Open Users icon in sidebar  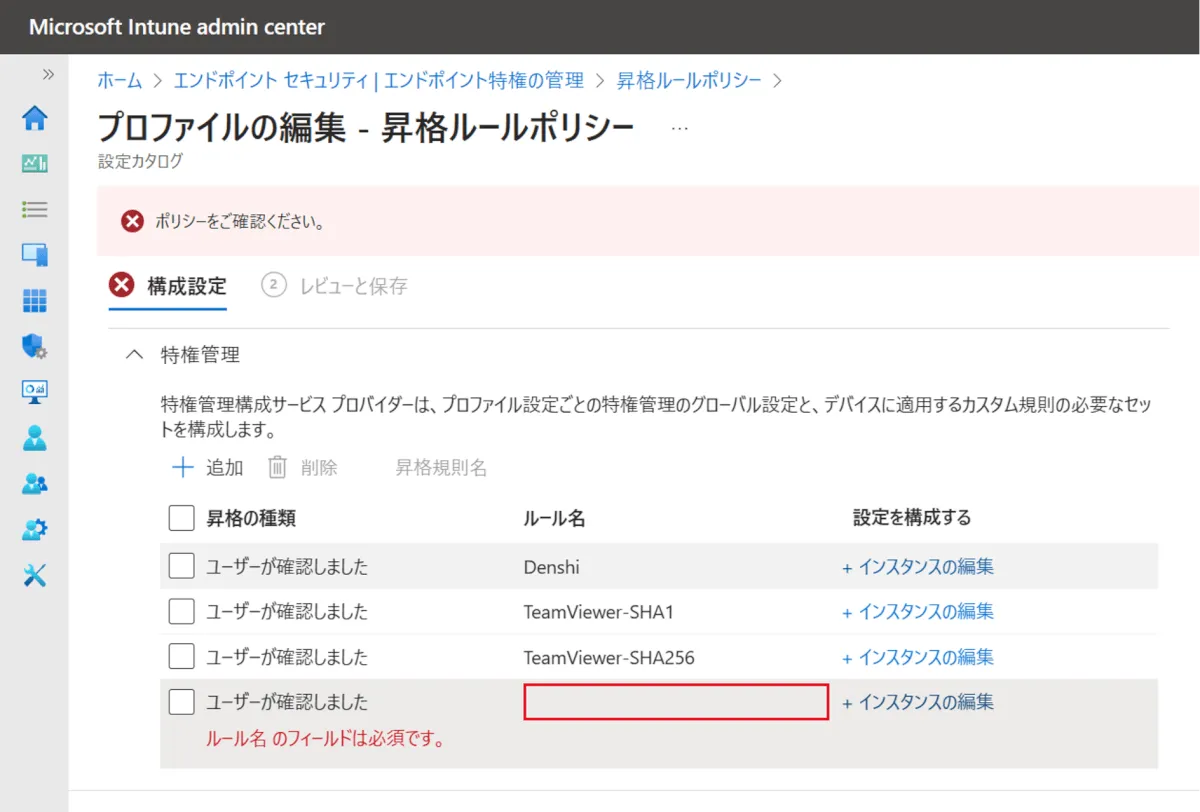35,438
